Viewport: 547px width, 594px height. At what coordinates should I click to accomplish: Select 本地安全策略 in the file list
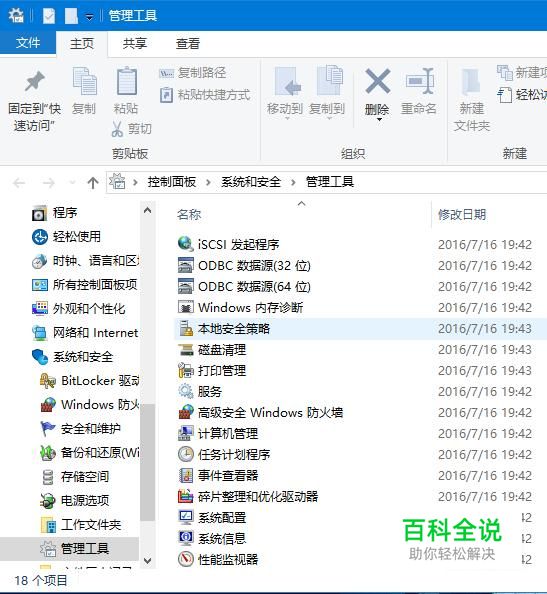point(234,328)
